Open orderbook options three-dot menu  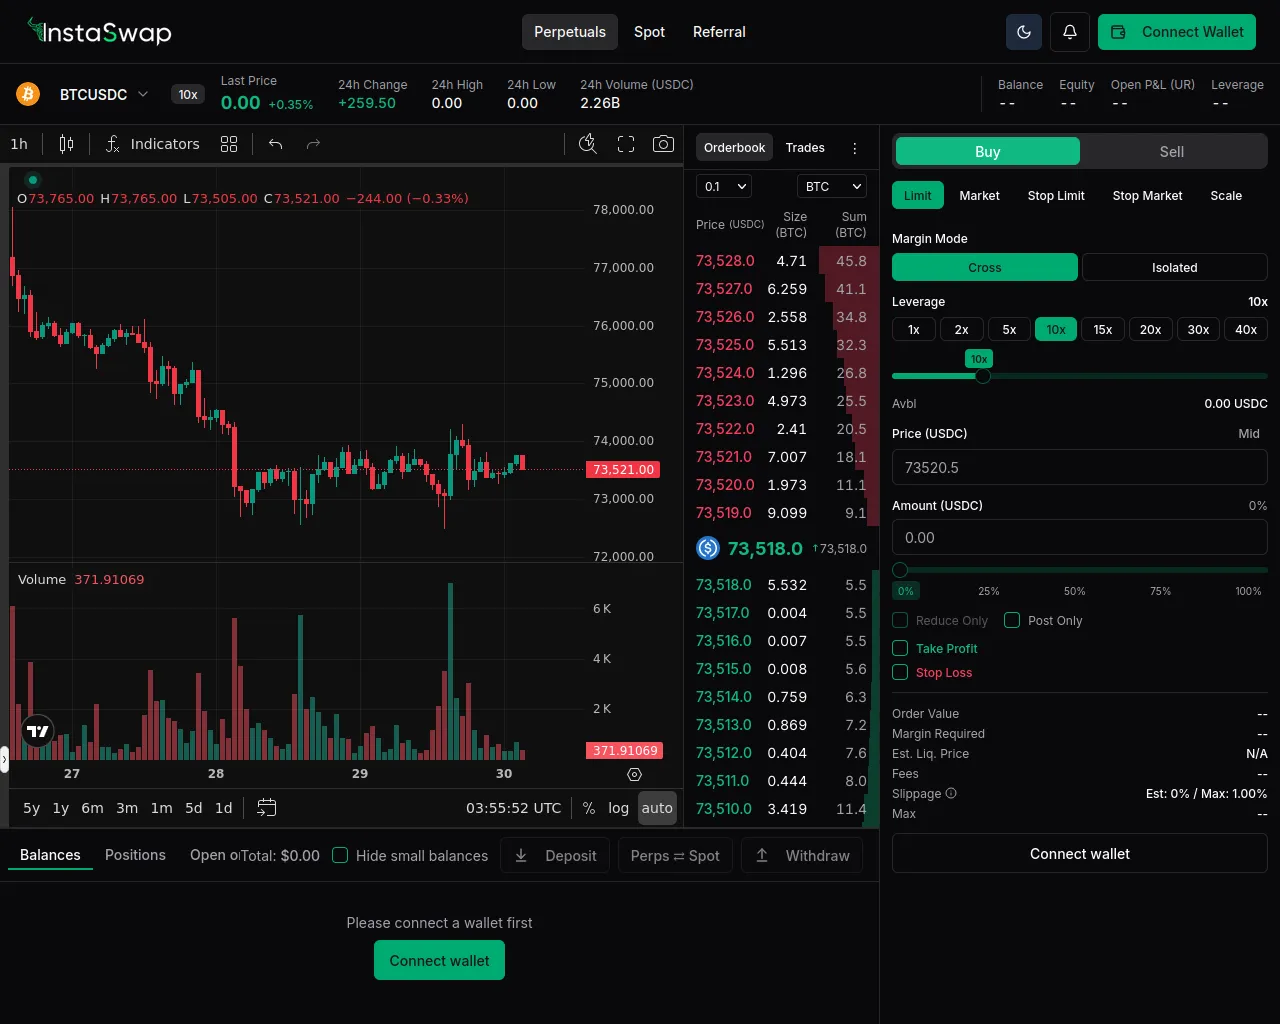pos(855,148)
